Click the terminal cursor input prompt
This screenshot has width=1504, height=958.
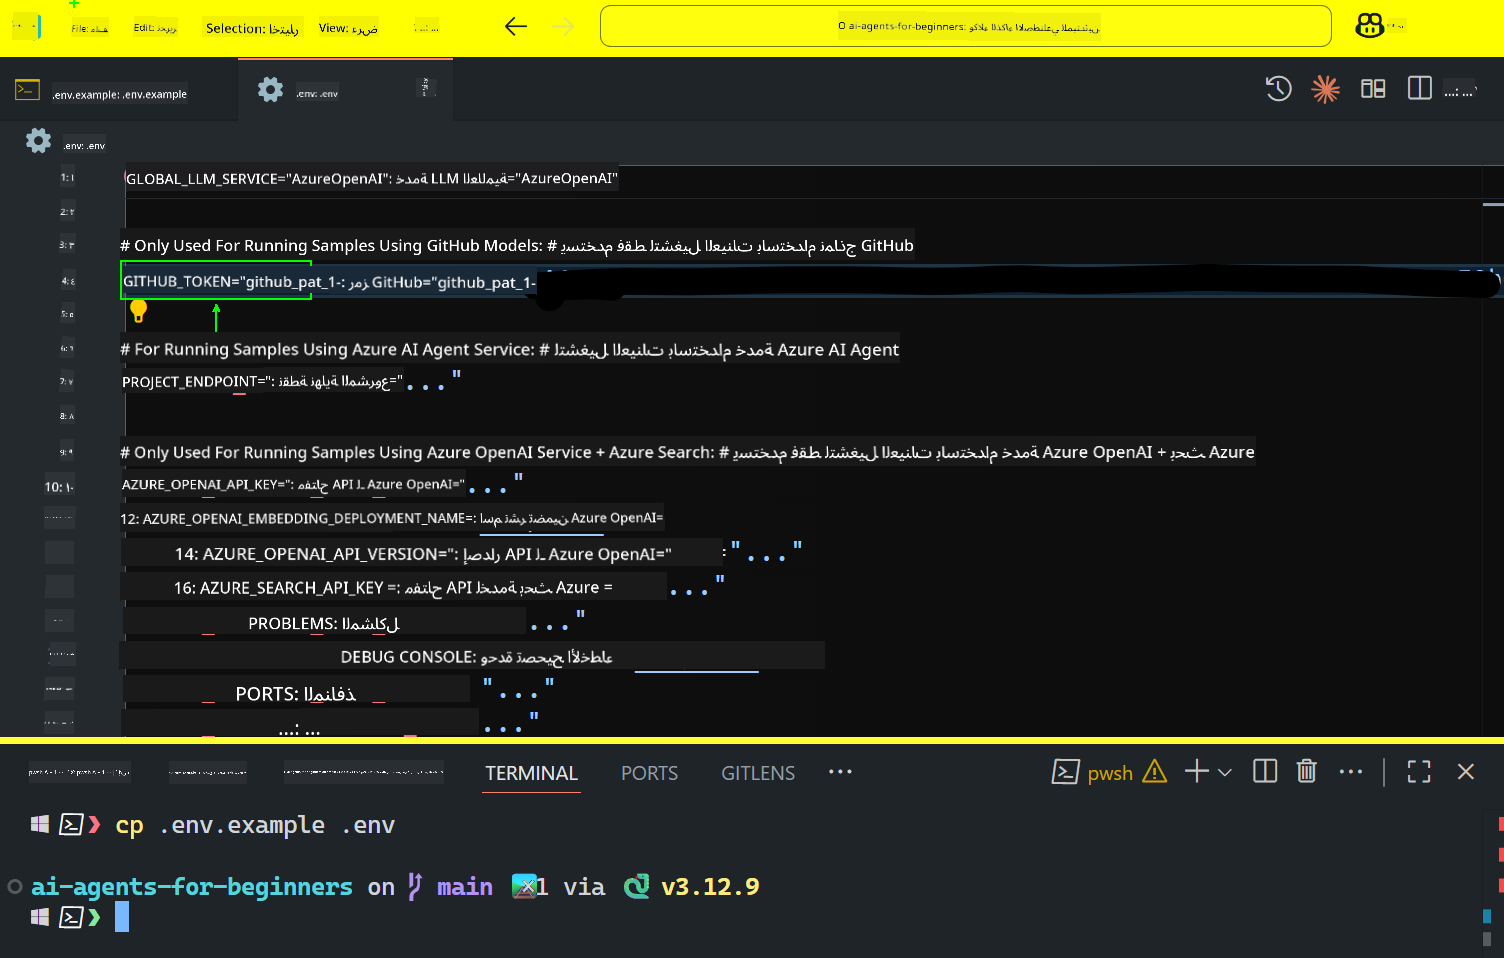[121, 917]
